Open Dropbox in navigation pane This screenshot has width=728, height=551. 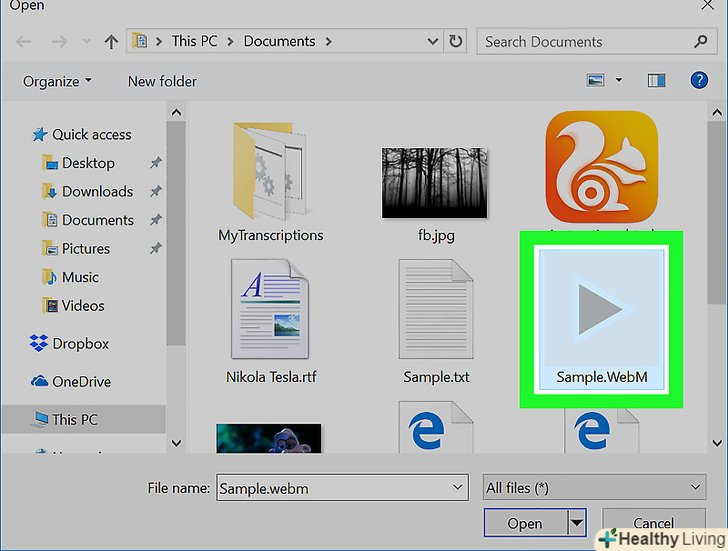(x=80, y=343)
